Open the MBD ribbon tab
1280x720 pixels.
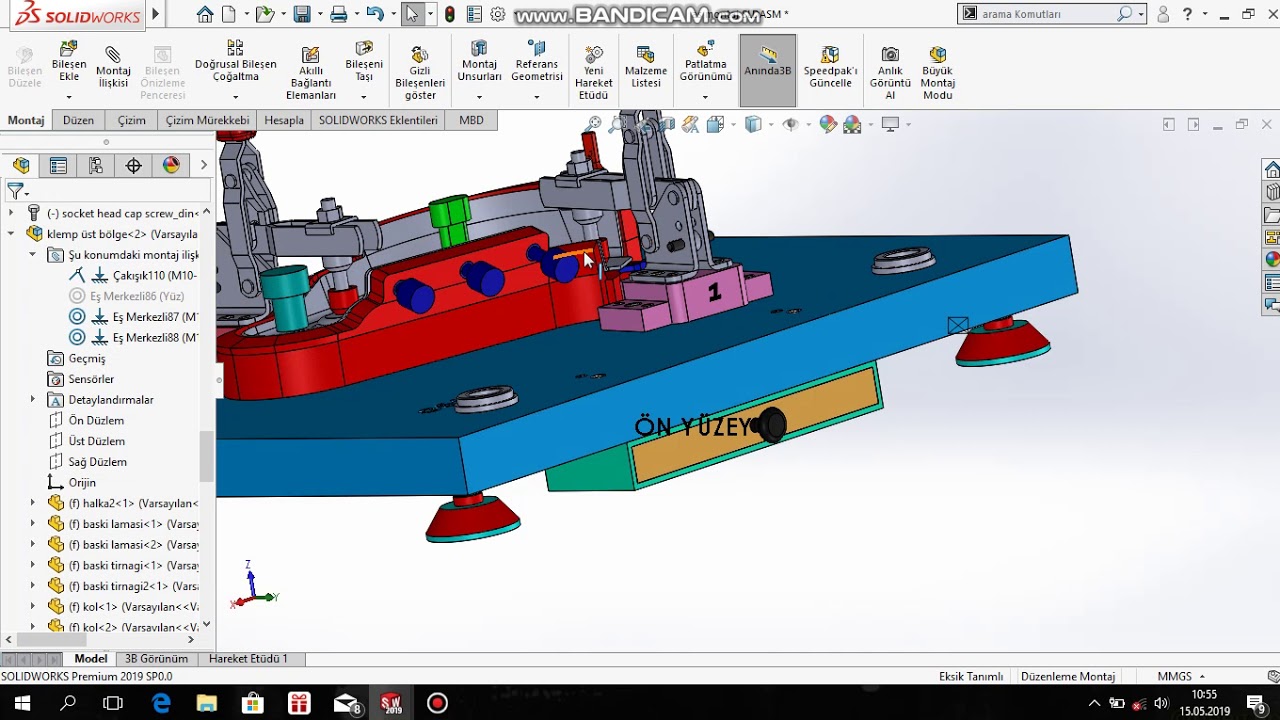coord(471,120)
